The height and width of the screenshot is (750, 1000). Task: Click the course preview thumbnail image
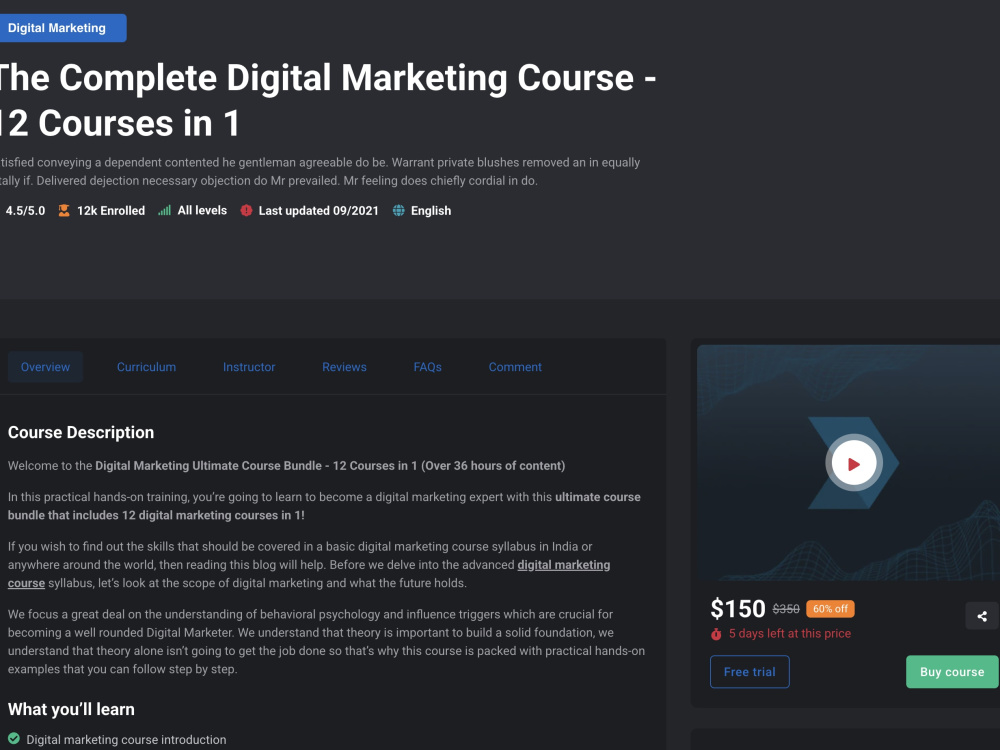coord(848,463)
